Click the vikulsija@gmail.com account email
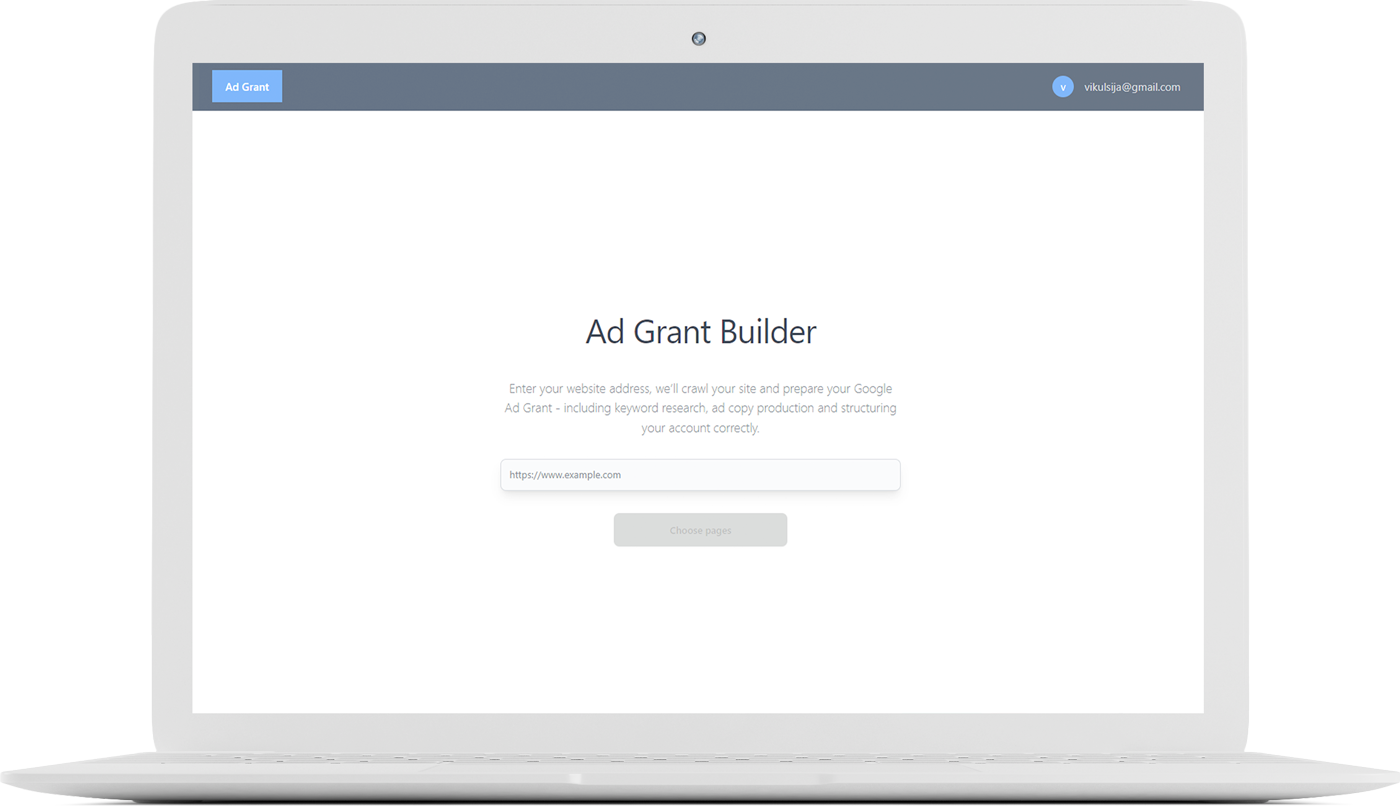 [x=1132, y=87]
